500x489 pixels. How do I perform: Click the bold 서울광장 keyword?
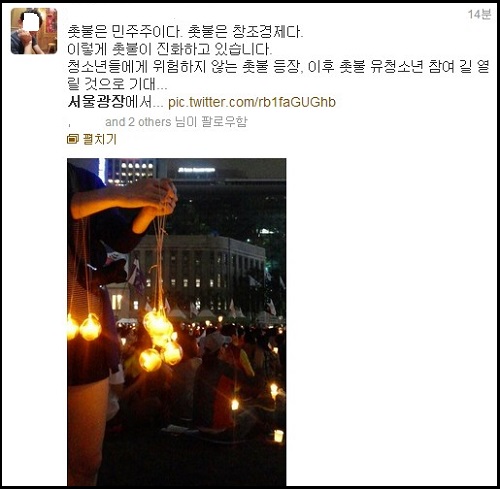[x=96, y=102]
